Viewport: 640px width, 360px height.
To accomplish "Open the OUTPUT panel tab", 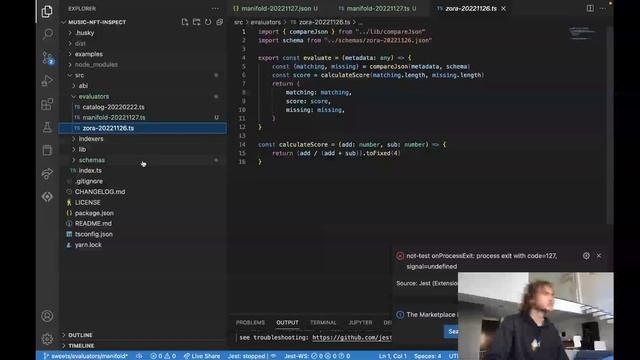I will point(287,322).
